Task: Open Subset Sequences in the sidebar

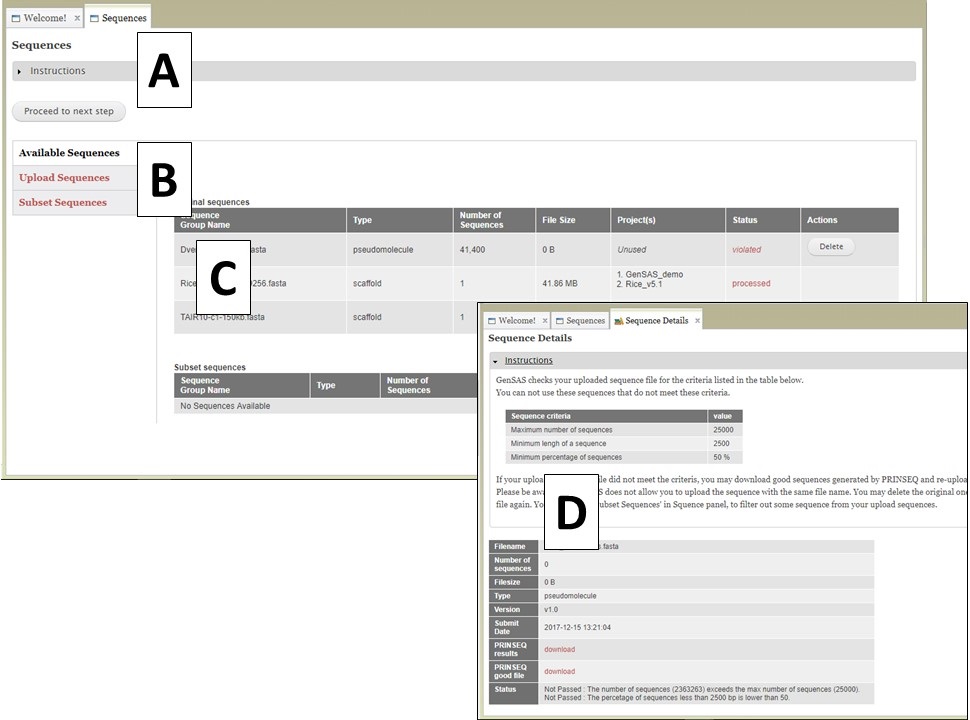Action: tap(63, 201)
